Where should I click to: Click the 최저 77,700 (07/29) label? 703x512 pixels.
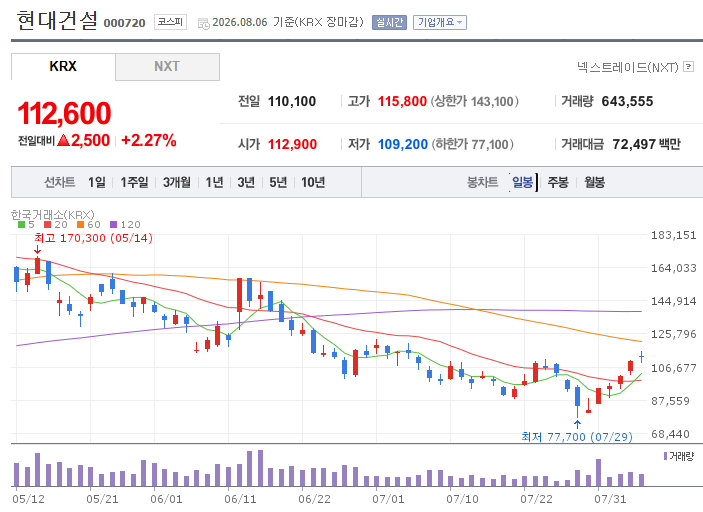577,436
